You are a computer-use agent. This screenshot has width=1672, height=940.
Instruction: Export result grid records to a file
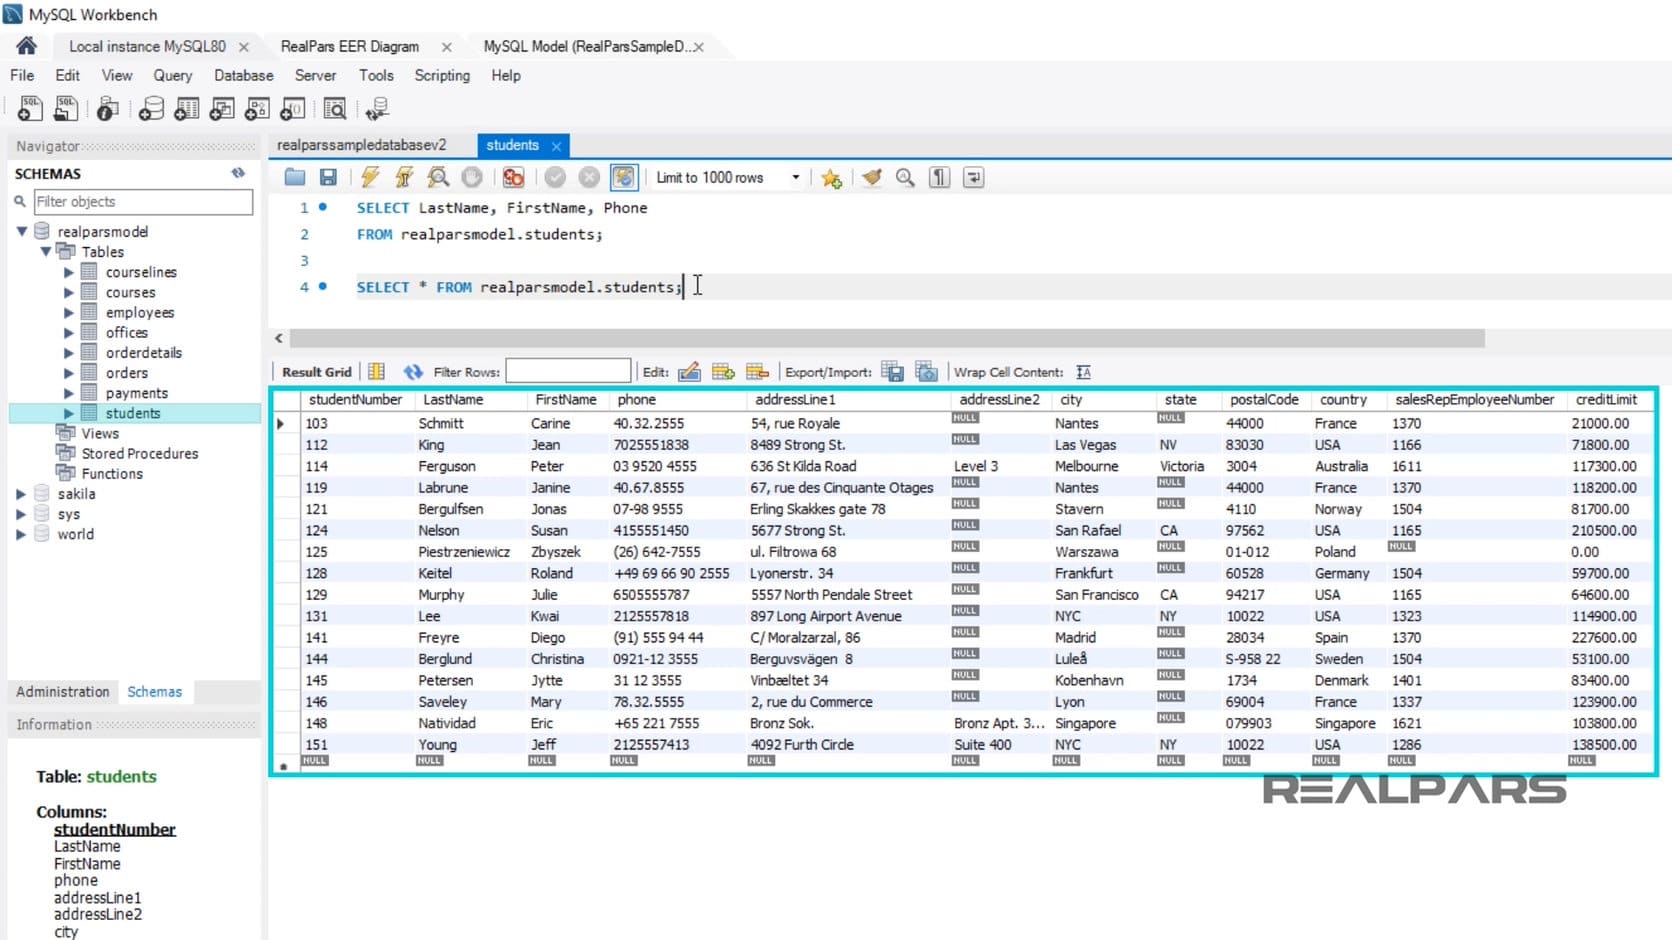pyautogui.click(x=891, y=371)
